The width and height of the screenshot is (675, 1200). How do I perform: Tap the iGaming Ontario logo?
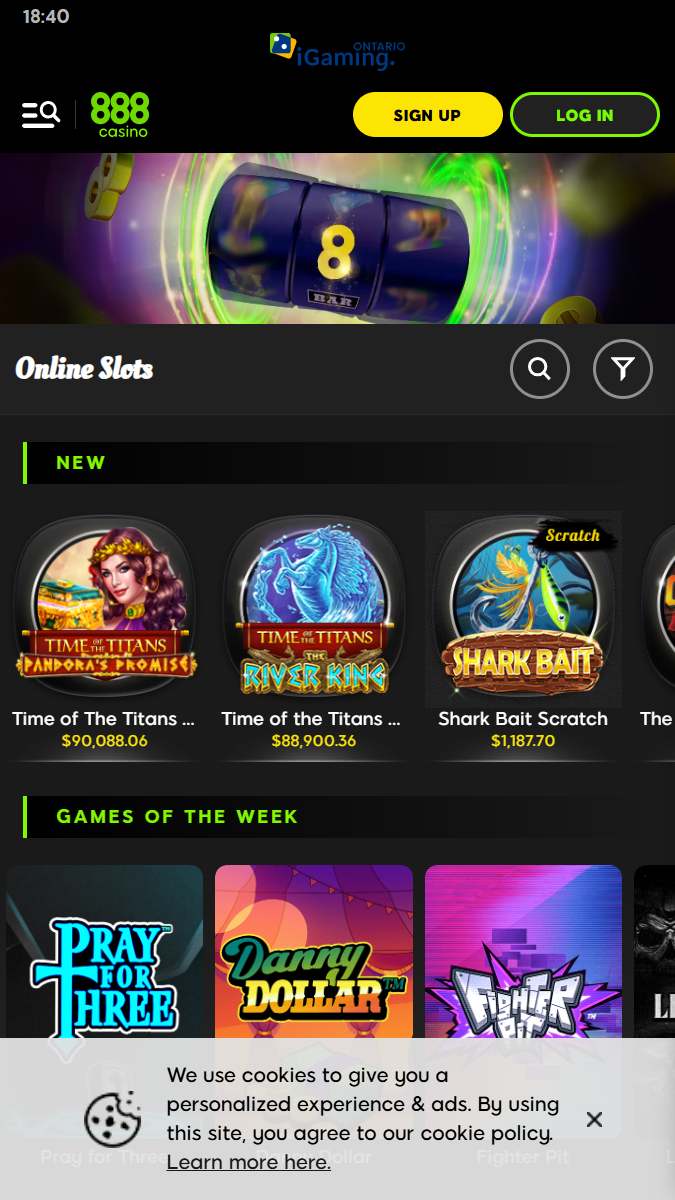338,52
